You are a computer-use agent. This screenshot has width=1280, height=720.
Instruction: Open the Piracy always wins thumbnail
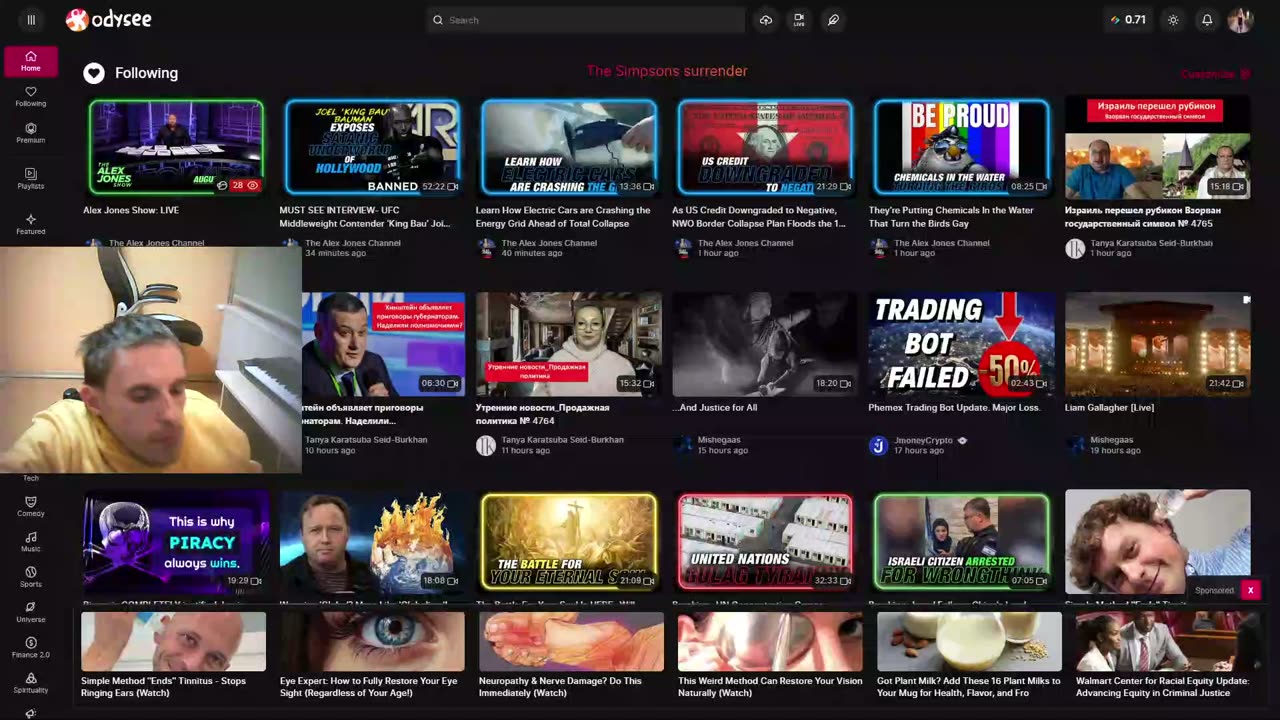(176, 541)
